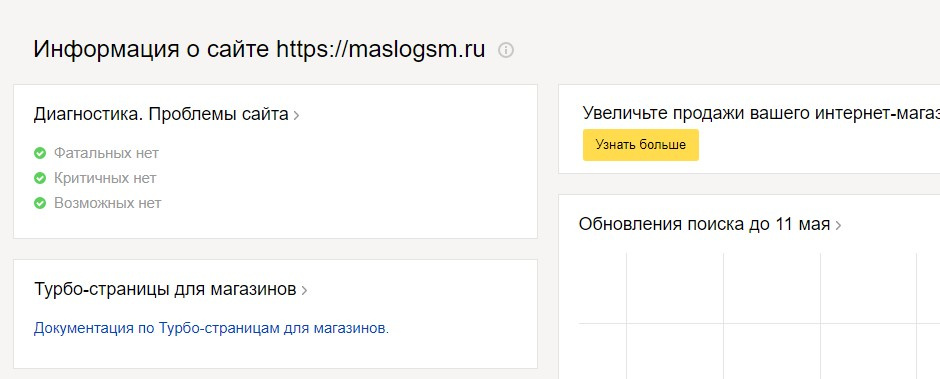Open the Турбо-страницы для магазинов heading
The height and width of the screenshot is (379, 940).
coord(165,290)
